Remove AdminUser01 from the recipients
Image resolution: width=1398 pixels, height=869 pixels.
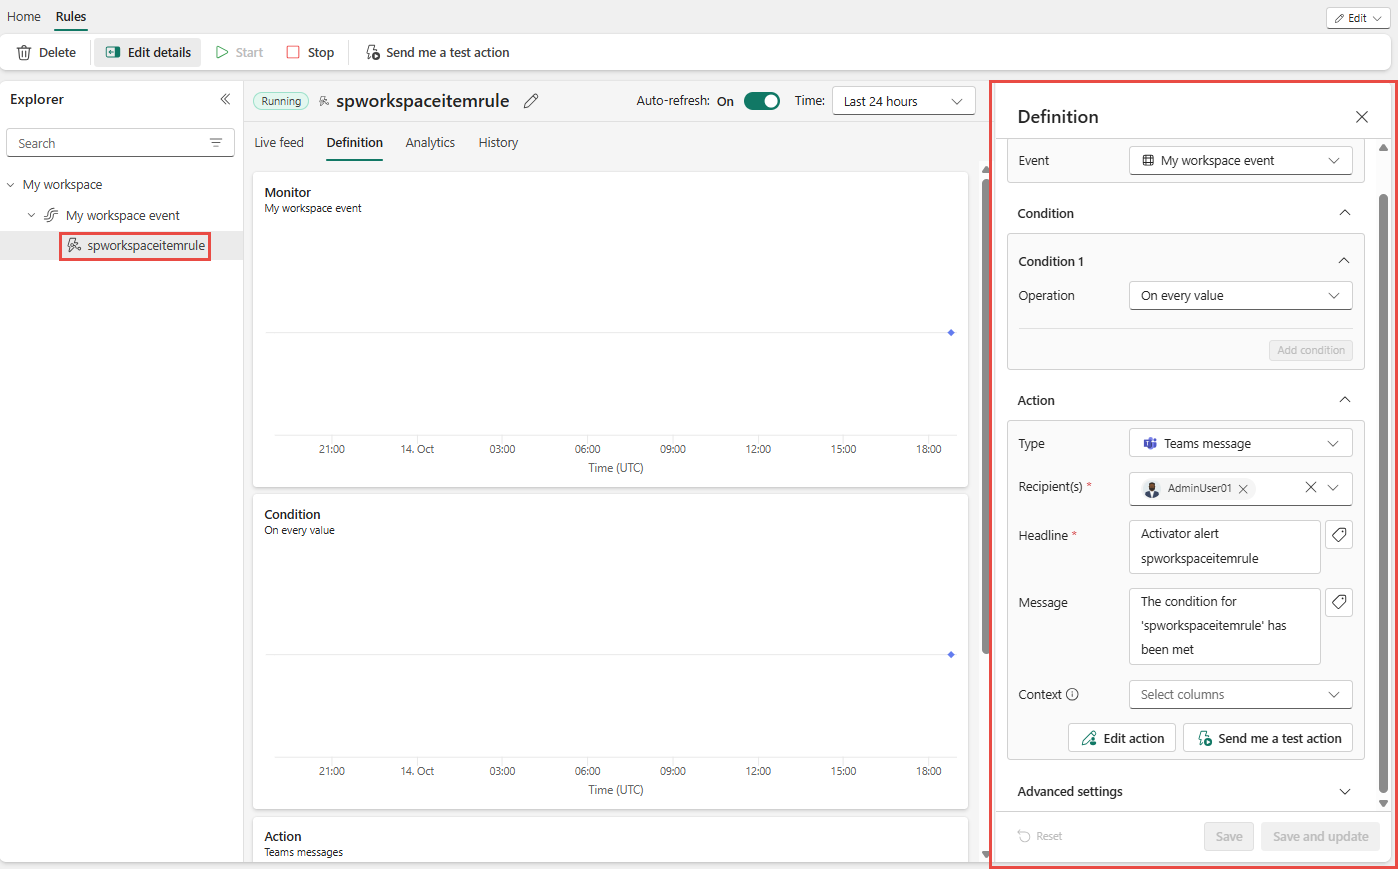pyautogui.click(x=1243, y=489)
